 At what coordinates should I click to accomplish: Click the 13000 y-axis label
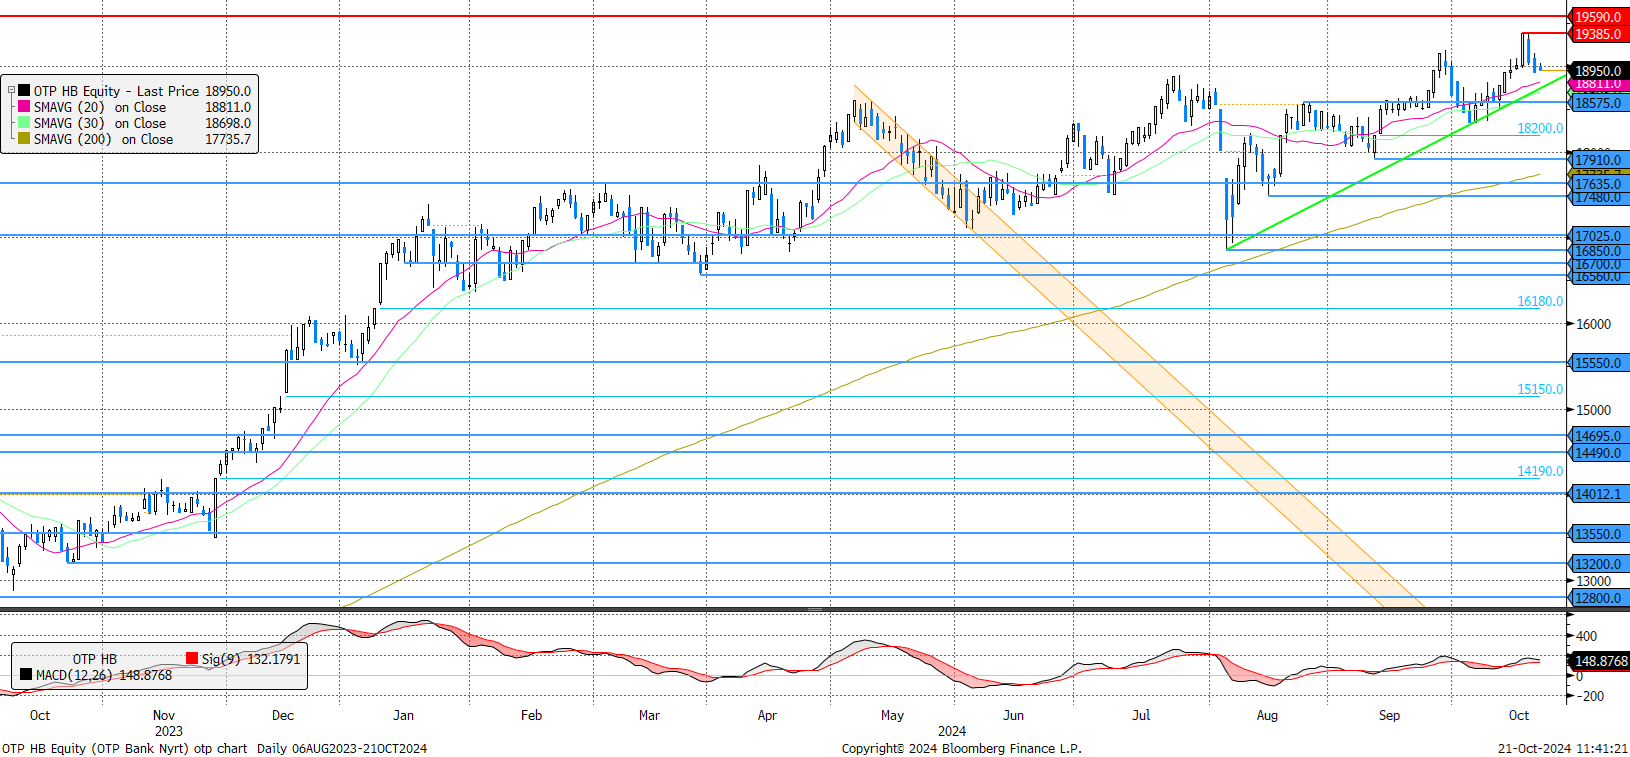tap(1593, 581)
